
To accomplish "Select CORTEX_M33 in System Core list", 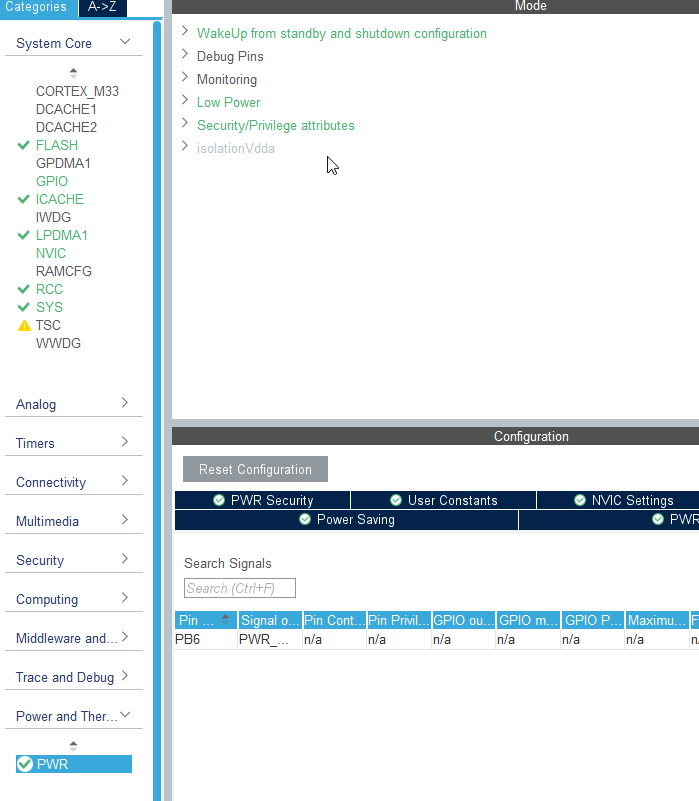I will pos(77,91).
